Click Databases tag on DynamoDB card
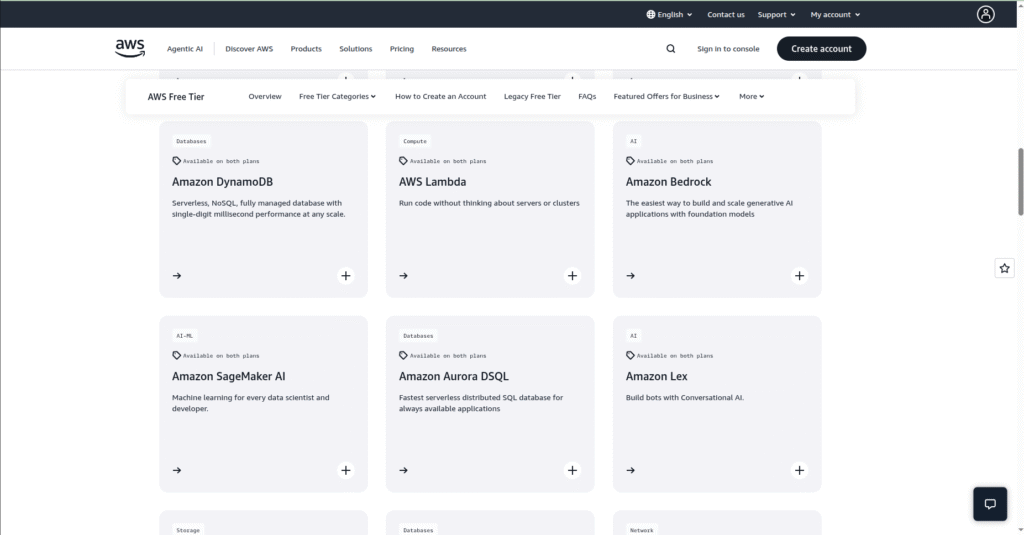The image size is (1024, 535). pos(191,141)
